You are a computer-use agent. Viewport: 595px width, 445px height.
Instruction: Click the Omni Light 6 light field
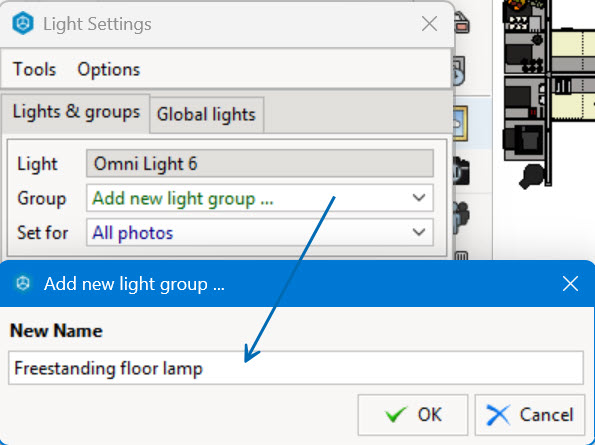(260, 164)
